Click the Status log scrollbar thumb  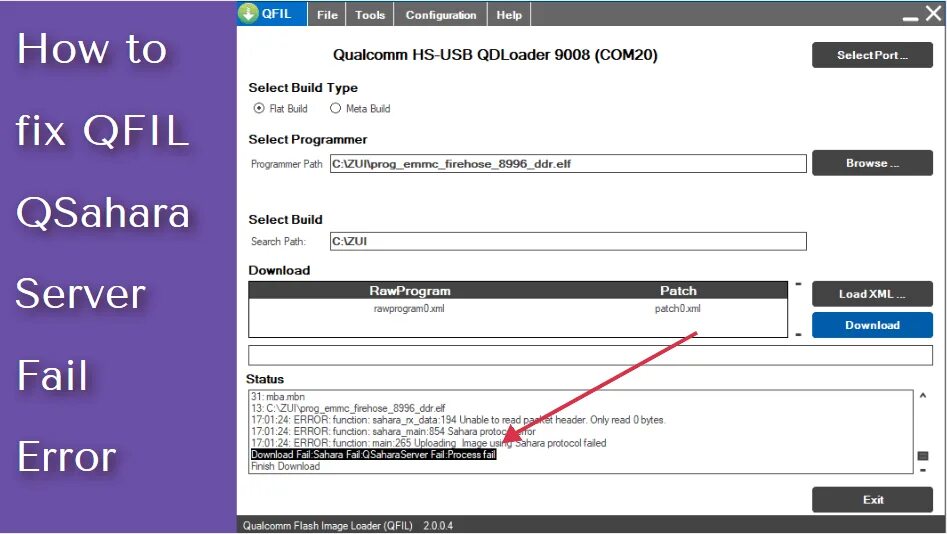click(923, 455)
